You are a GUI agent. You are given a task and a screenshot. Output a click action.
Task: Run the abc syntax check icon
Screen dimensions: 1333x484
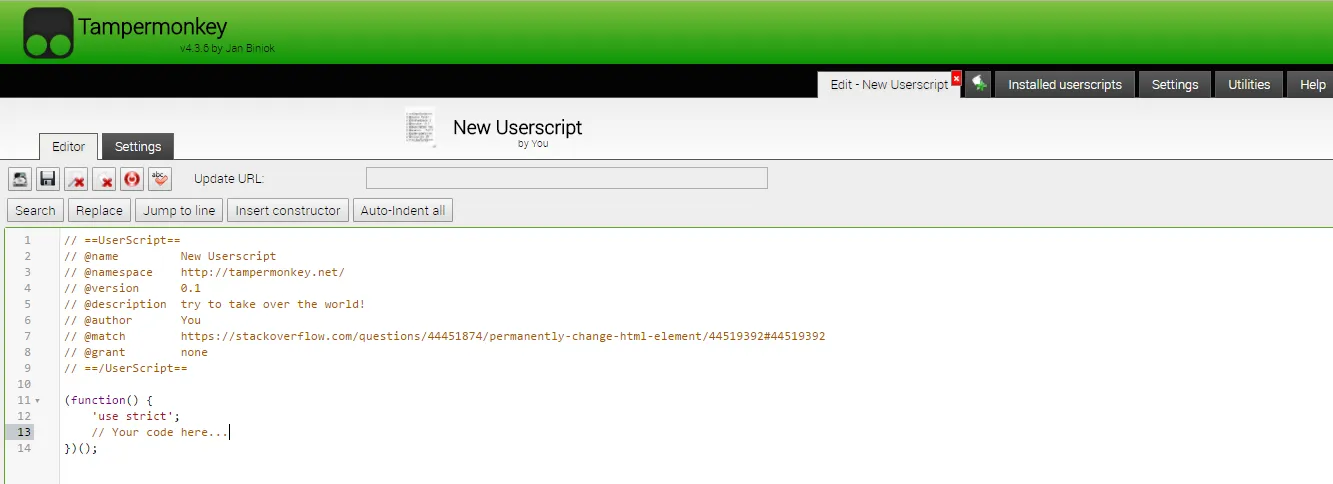click(160, 179)
